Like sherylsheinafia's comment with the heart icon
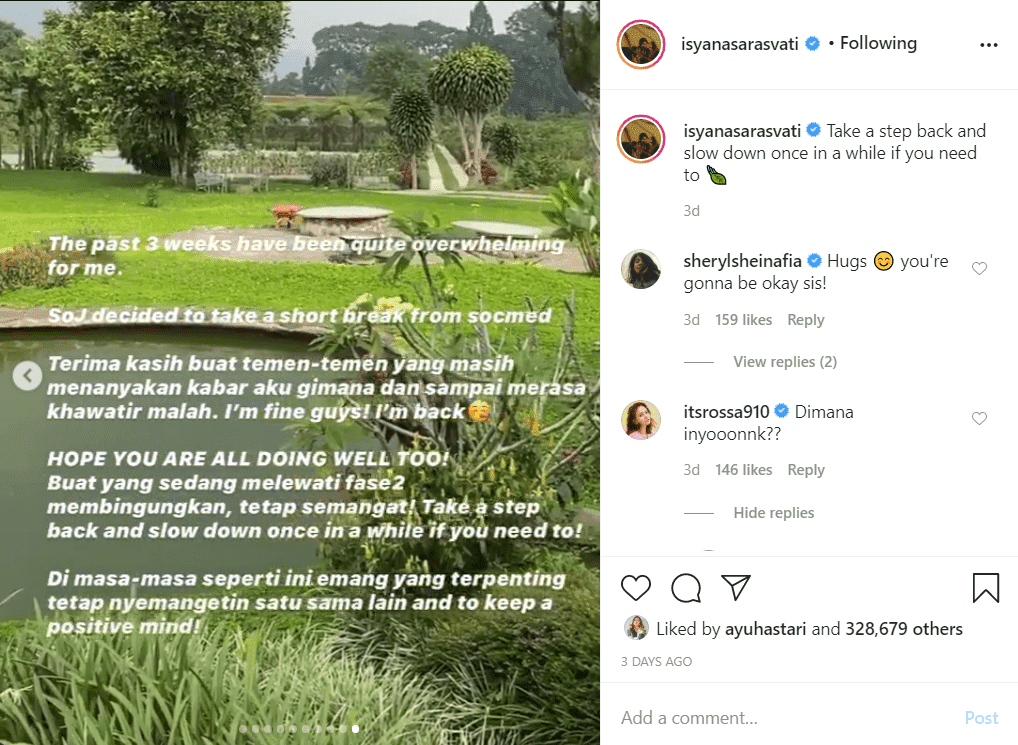The width and height of the screenshot is (1018, 745). [979, 267]
